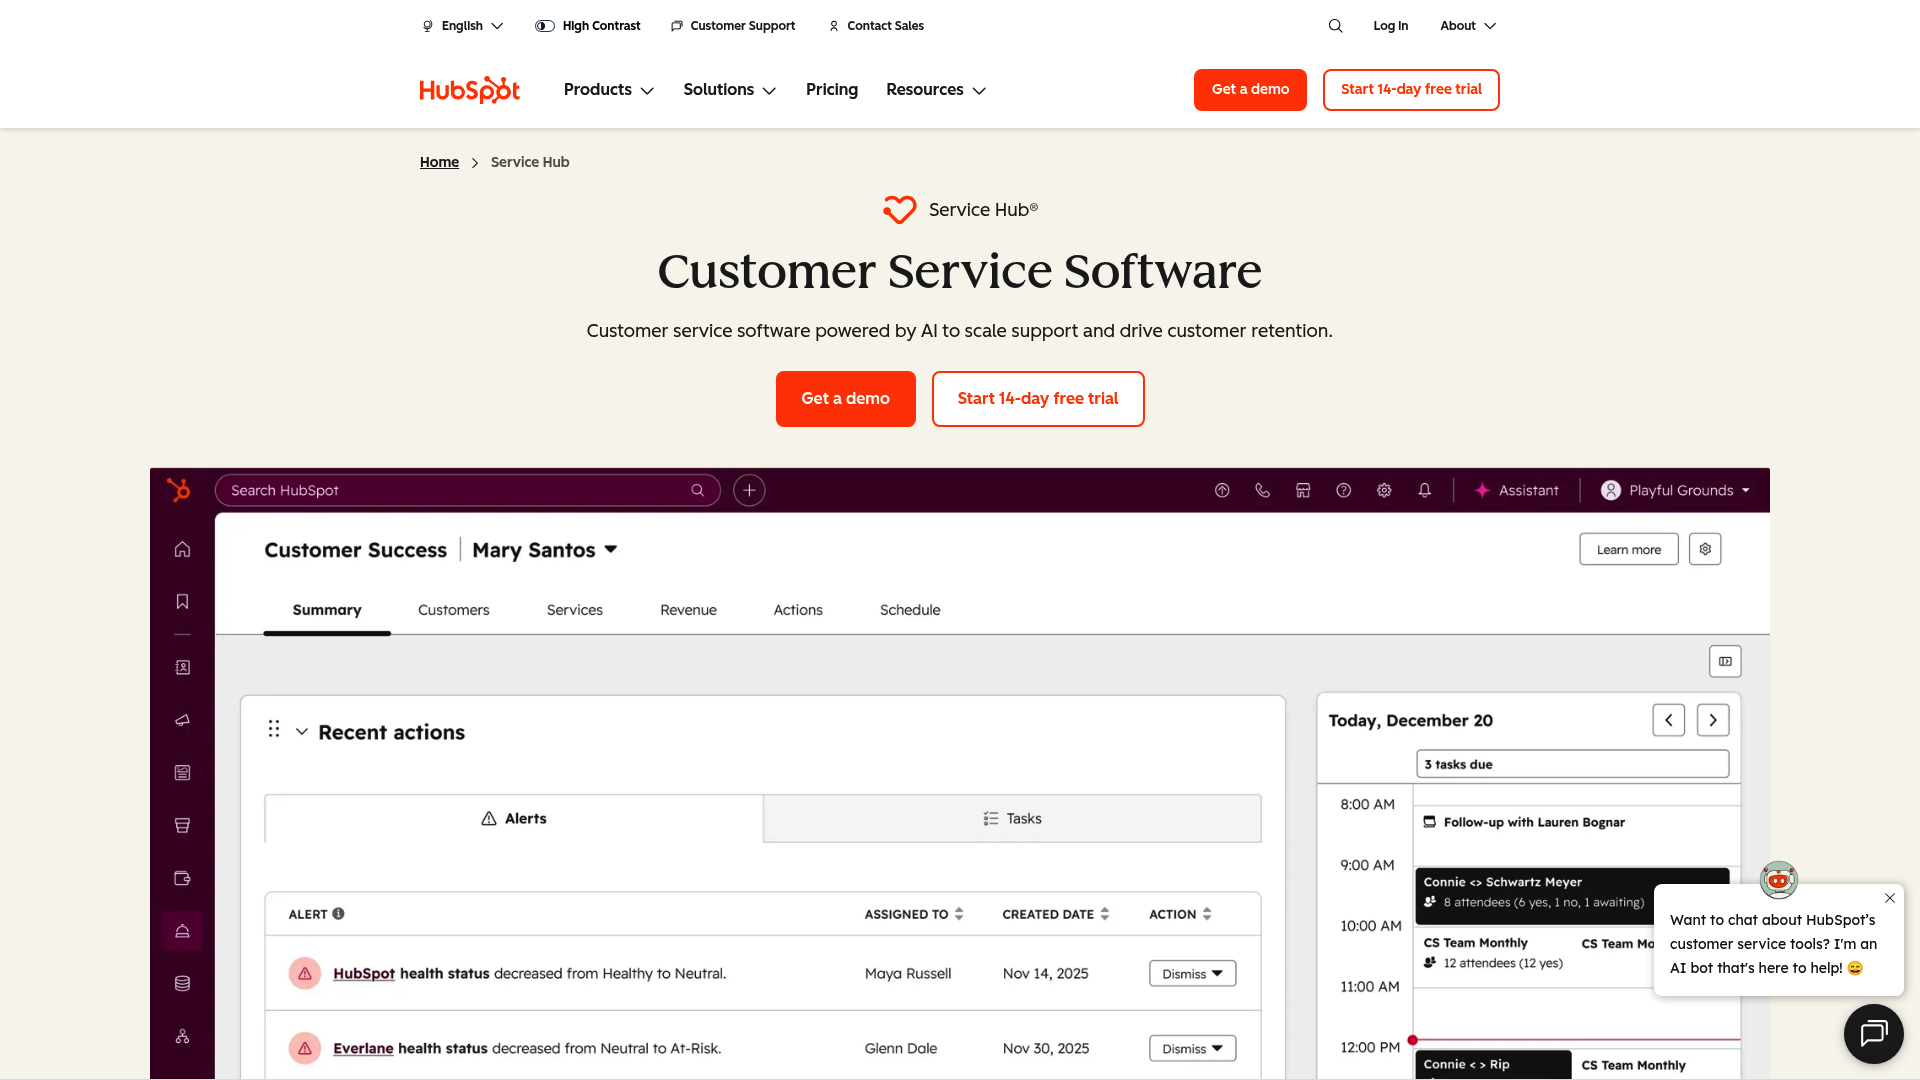
Task: Click the settings gear in the top bar
Action: pyautogui.click(x=1384, y=490)
